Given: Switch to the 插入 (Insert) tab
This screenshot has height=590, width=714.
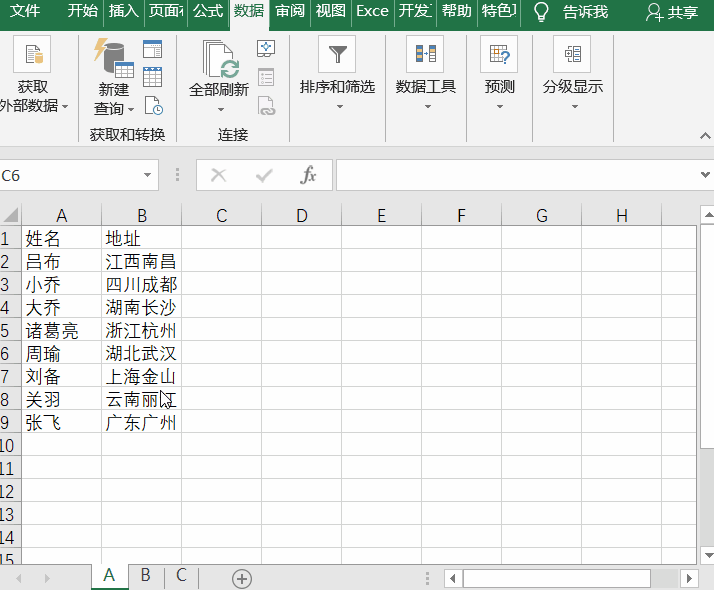Looking at the screenshot, I should click(123, 10).
